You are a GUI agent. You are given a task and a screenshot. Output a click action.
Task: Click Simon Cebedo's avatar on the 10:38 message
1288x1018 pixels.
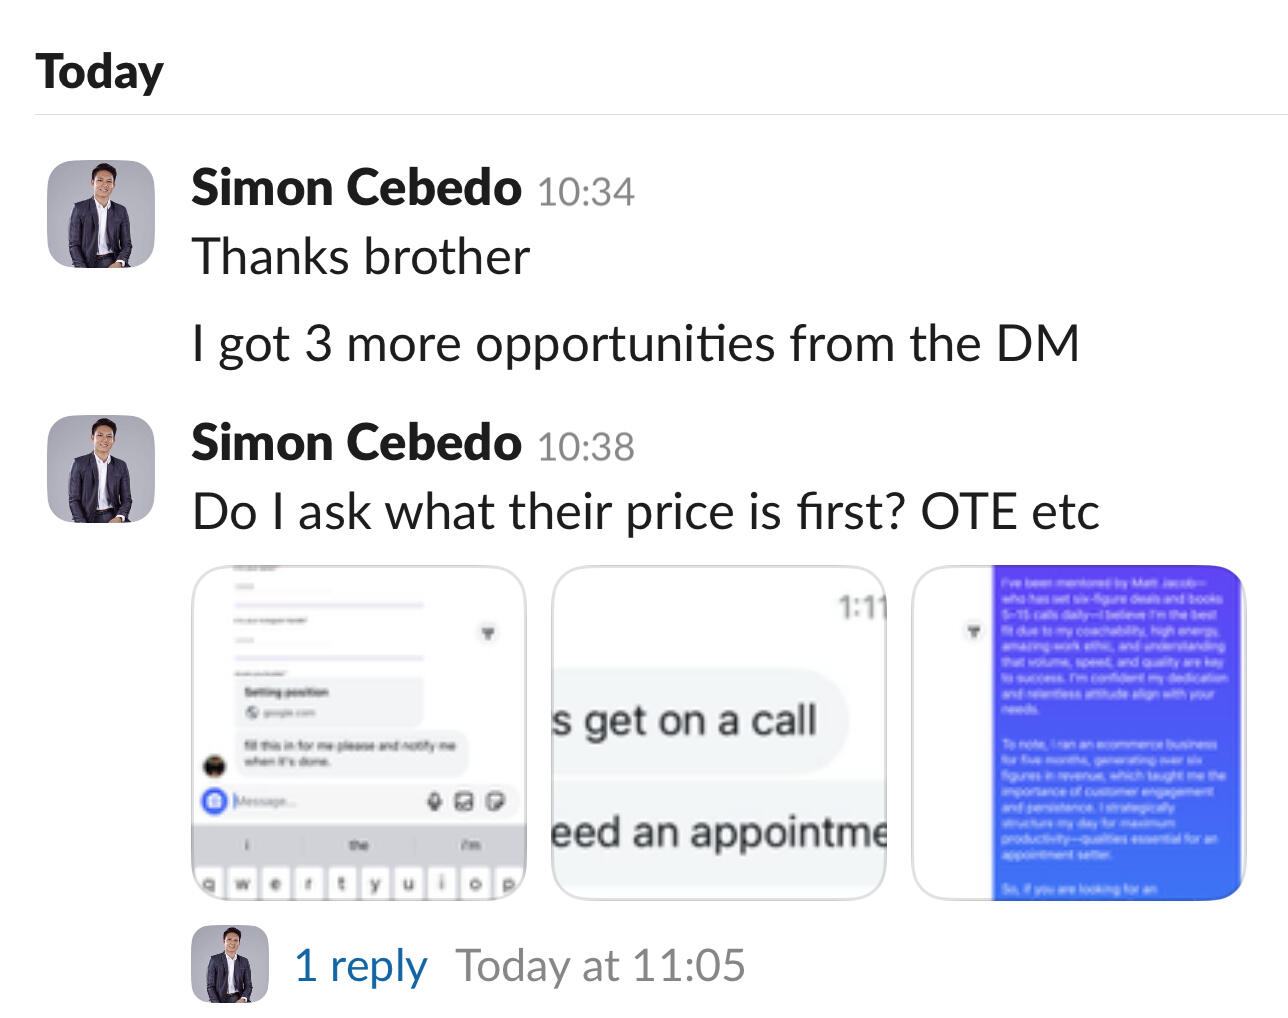tap(101, 469)
